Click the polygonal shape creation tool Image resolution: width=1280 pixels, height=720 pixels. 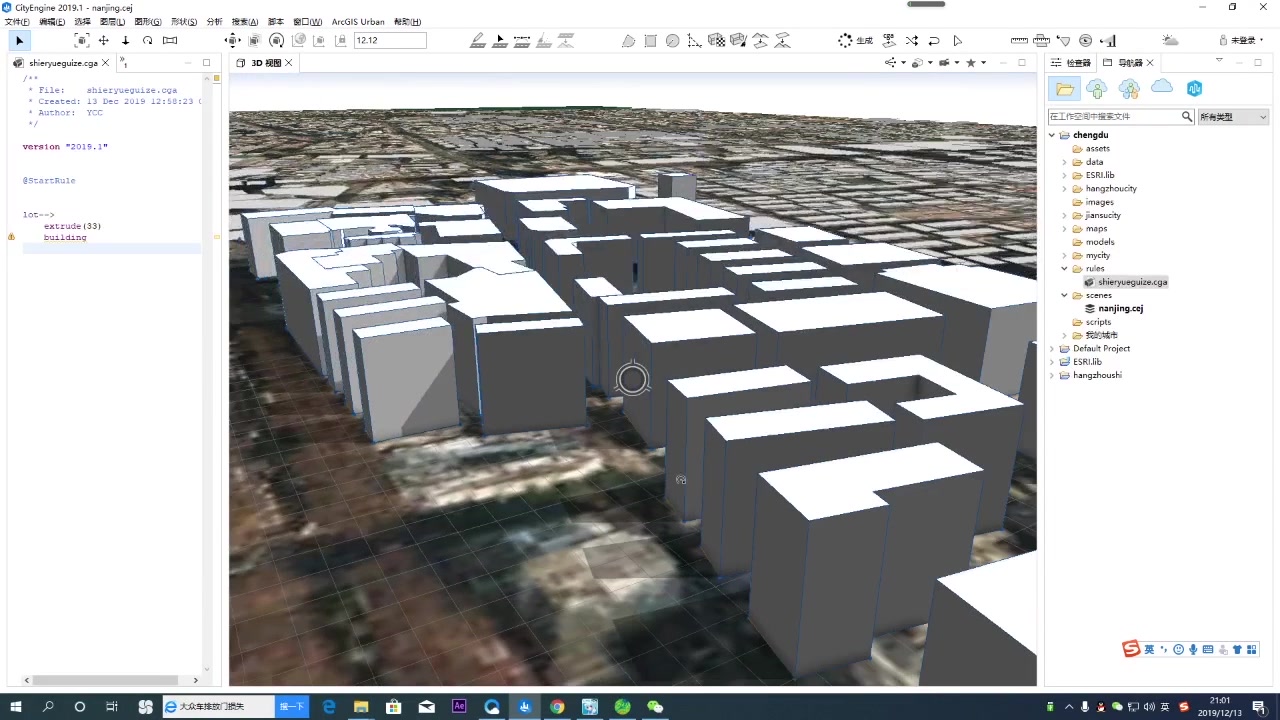click(628, 40)
